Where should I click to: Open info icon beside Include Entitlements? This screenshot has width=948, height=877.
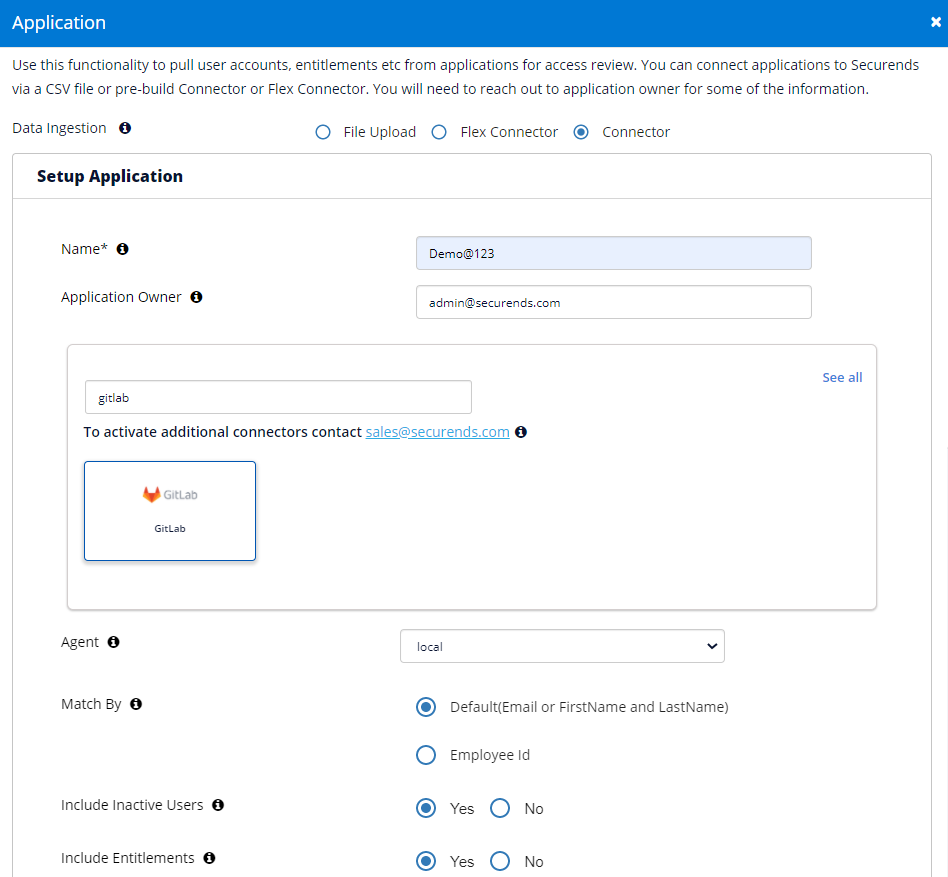pyautogui.click(x=209, y=858)
